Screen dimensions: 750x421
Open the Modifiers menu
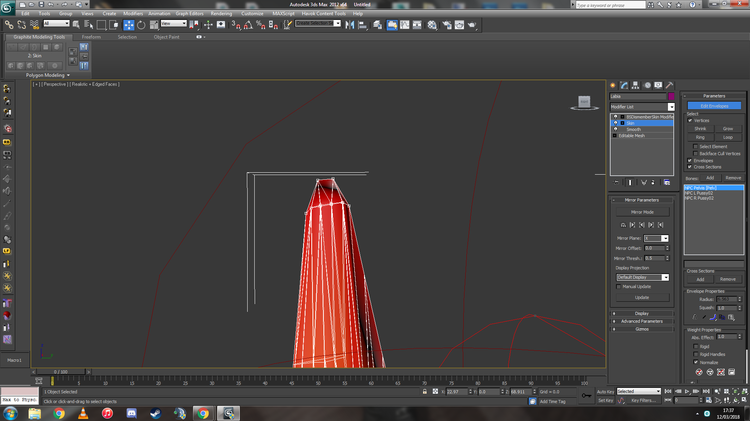(x=133, y=13)
